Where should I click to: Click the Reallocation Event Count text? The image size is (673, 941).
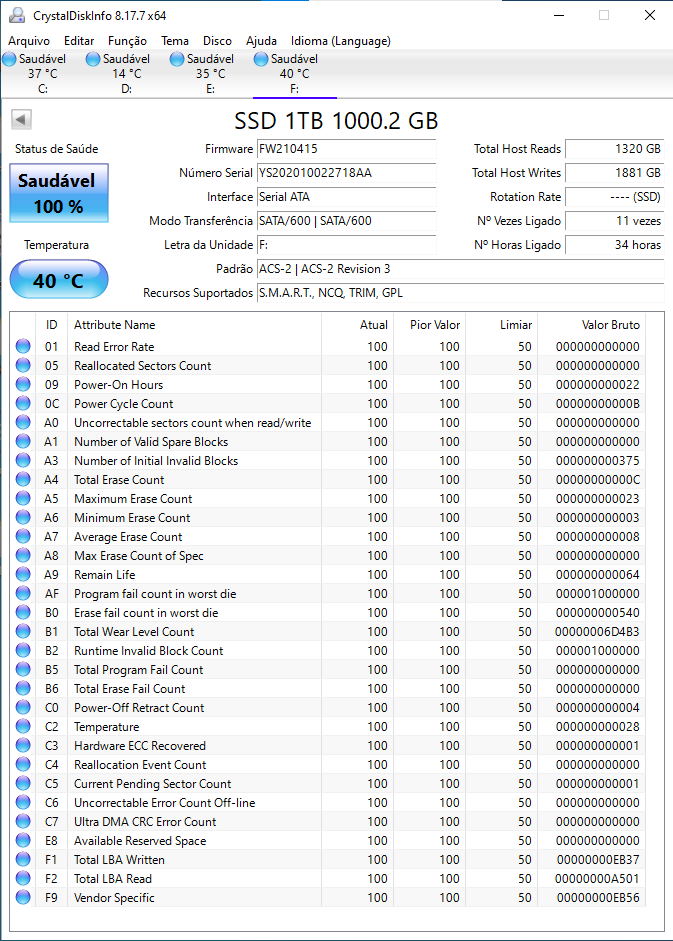[140, 765]
